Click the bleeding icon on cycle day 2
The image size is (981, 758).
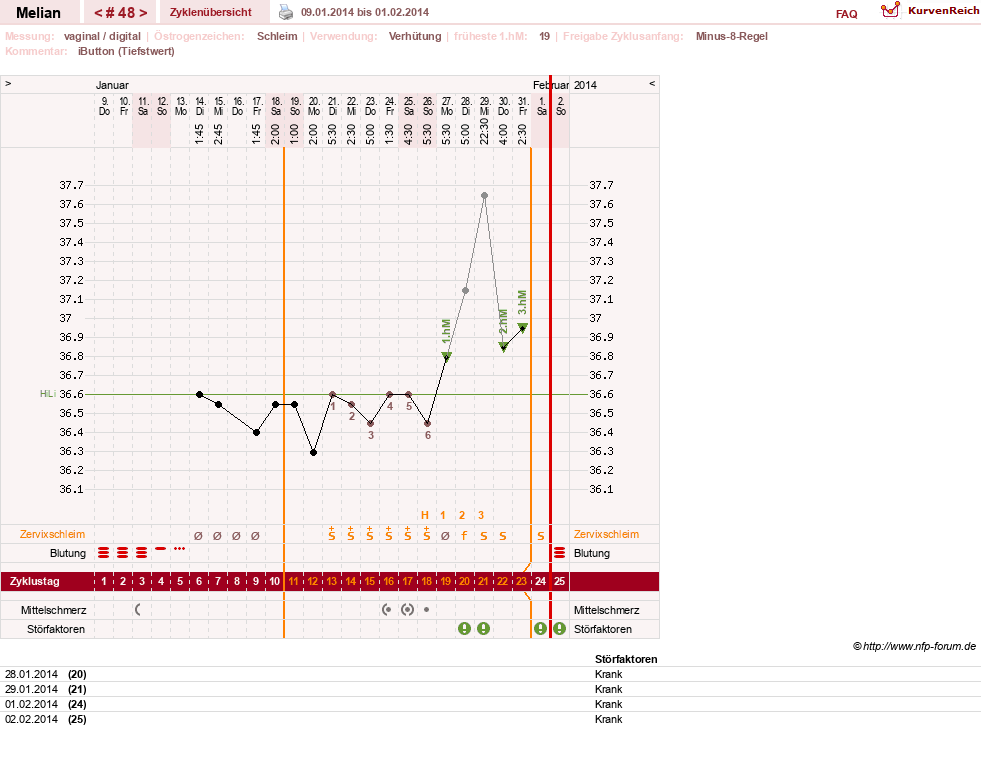[123, 552]
